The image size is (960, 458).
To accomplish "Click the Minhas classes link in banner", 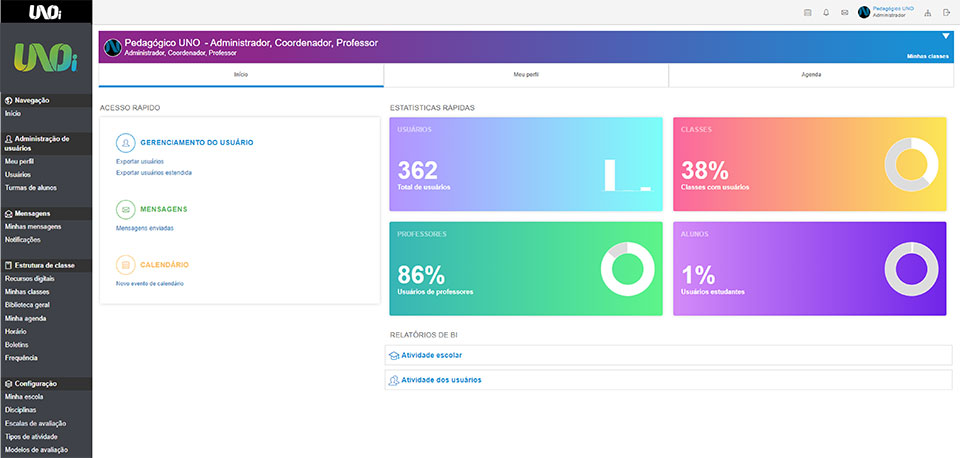I will pyautogui.click(x=928, y=56).
